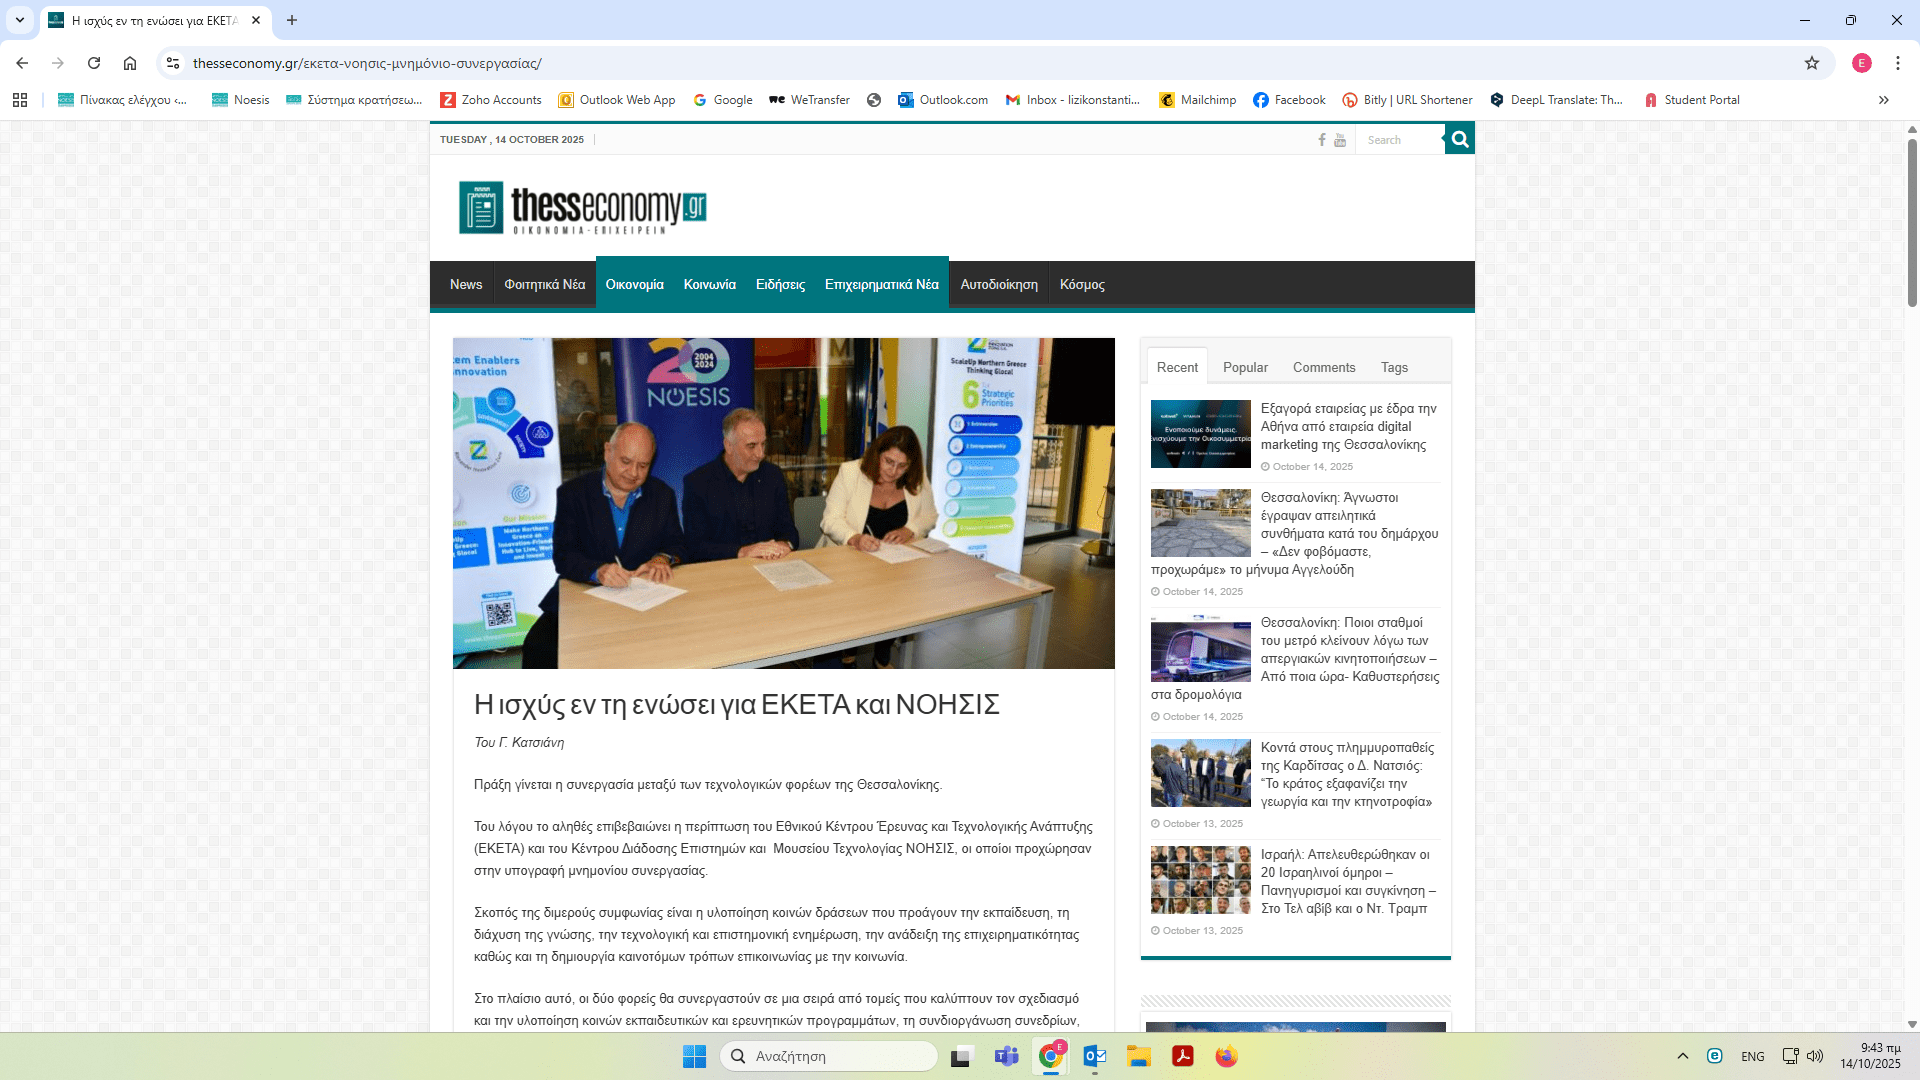1920x1080 pixels.
Task: Select the Tags tab in sidebar
Action: (x=1394, y=367)
